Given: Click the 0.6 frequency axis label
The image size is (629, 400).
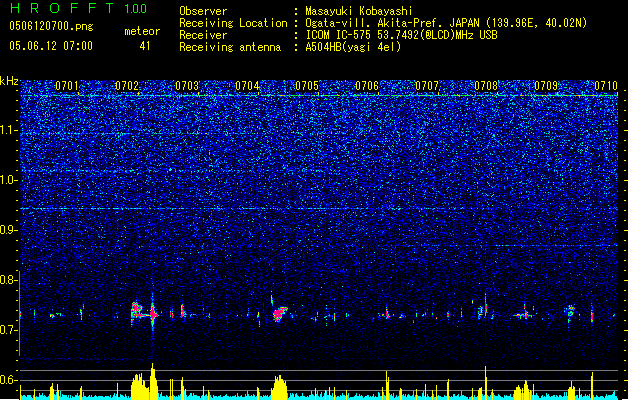Looking at the screenshot, I should pyautogui.click(x=8, y=380).
